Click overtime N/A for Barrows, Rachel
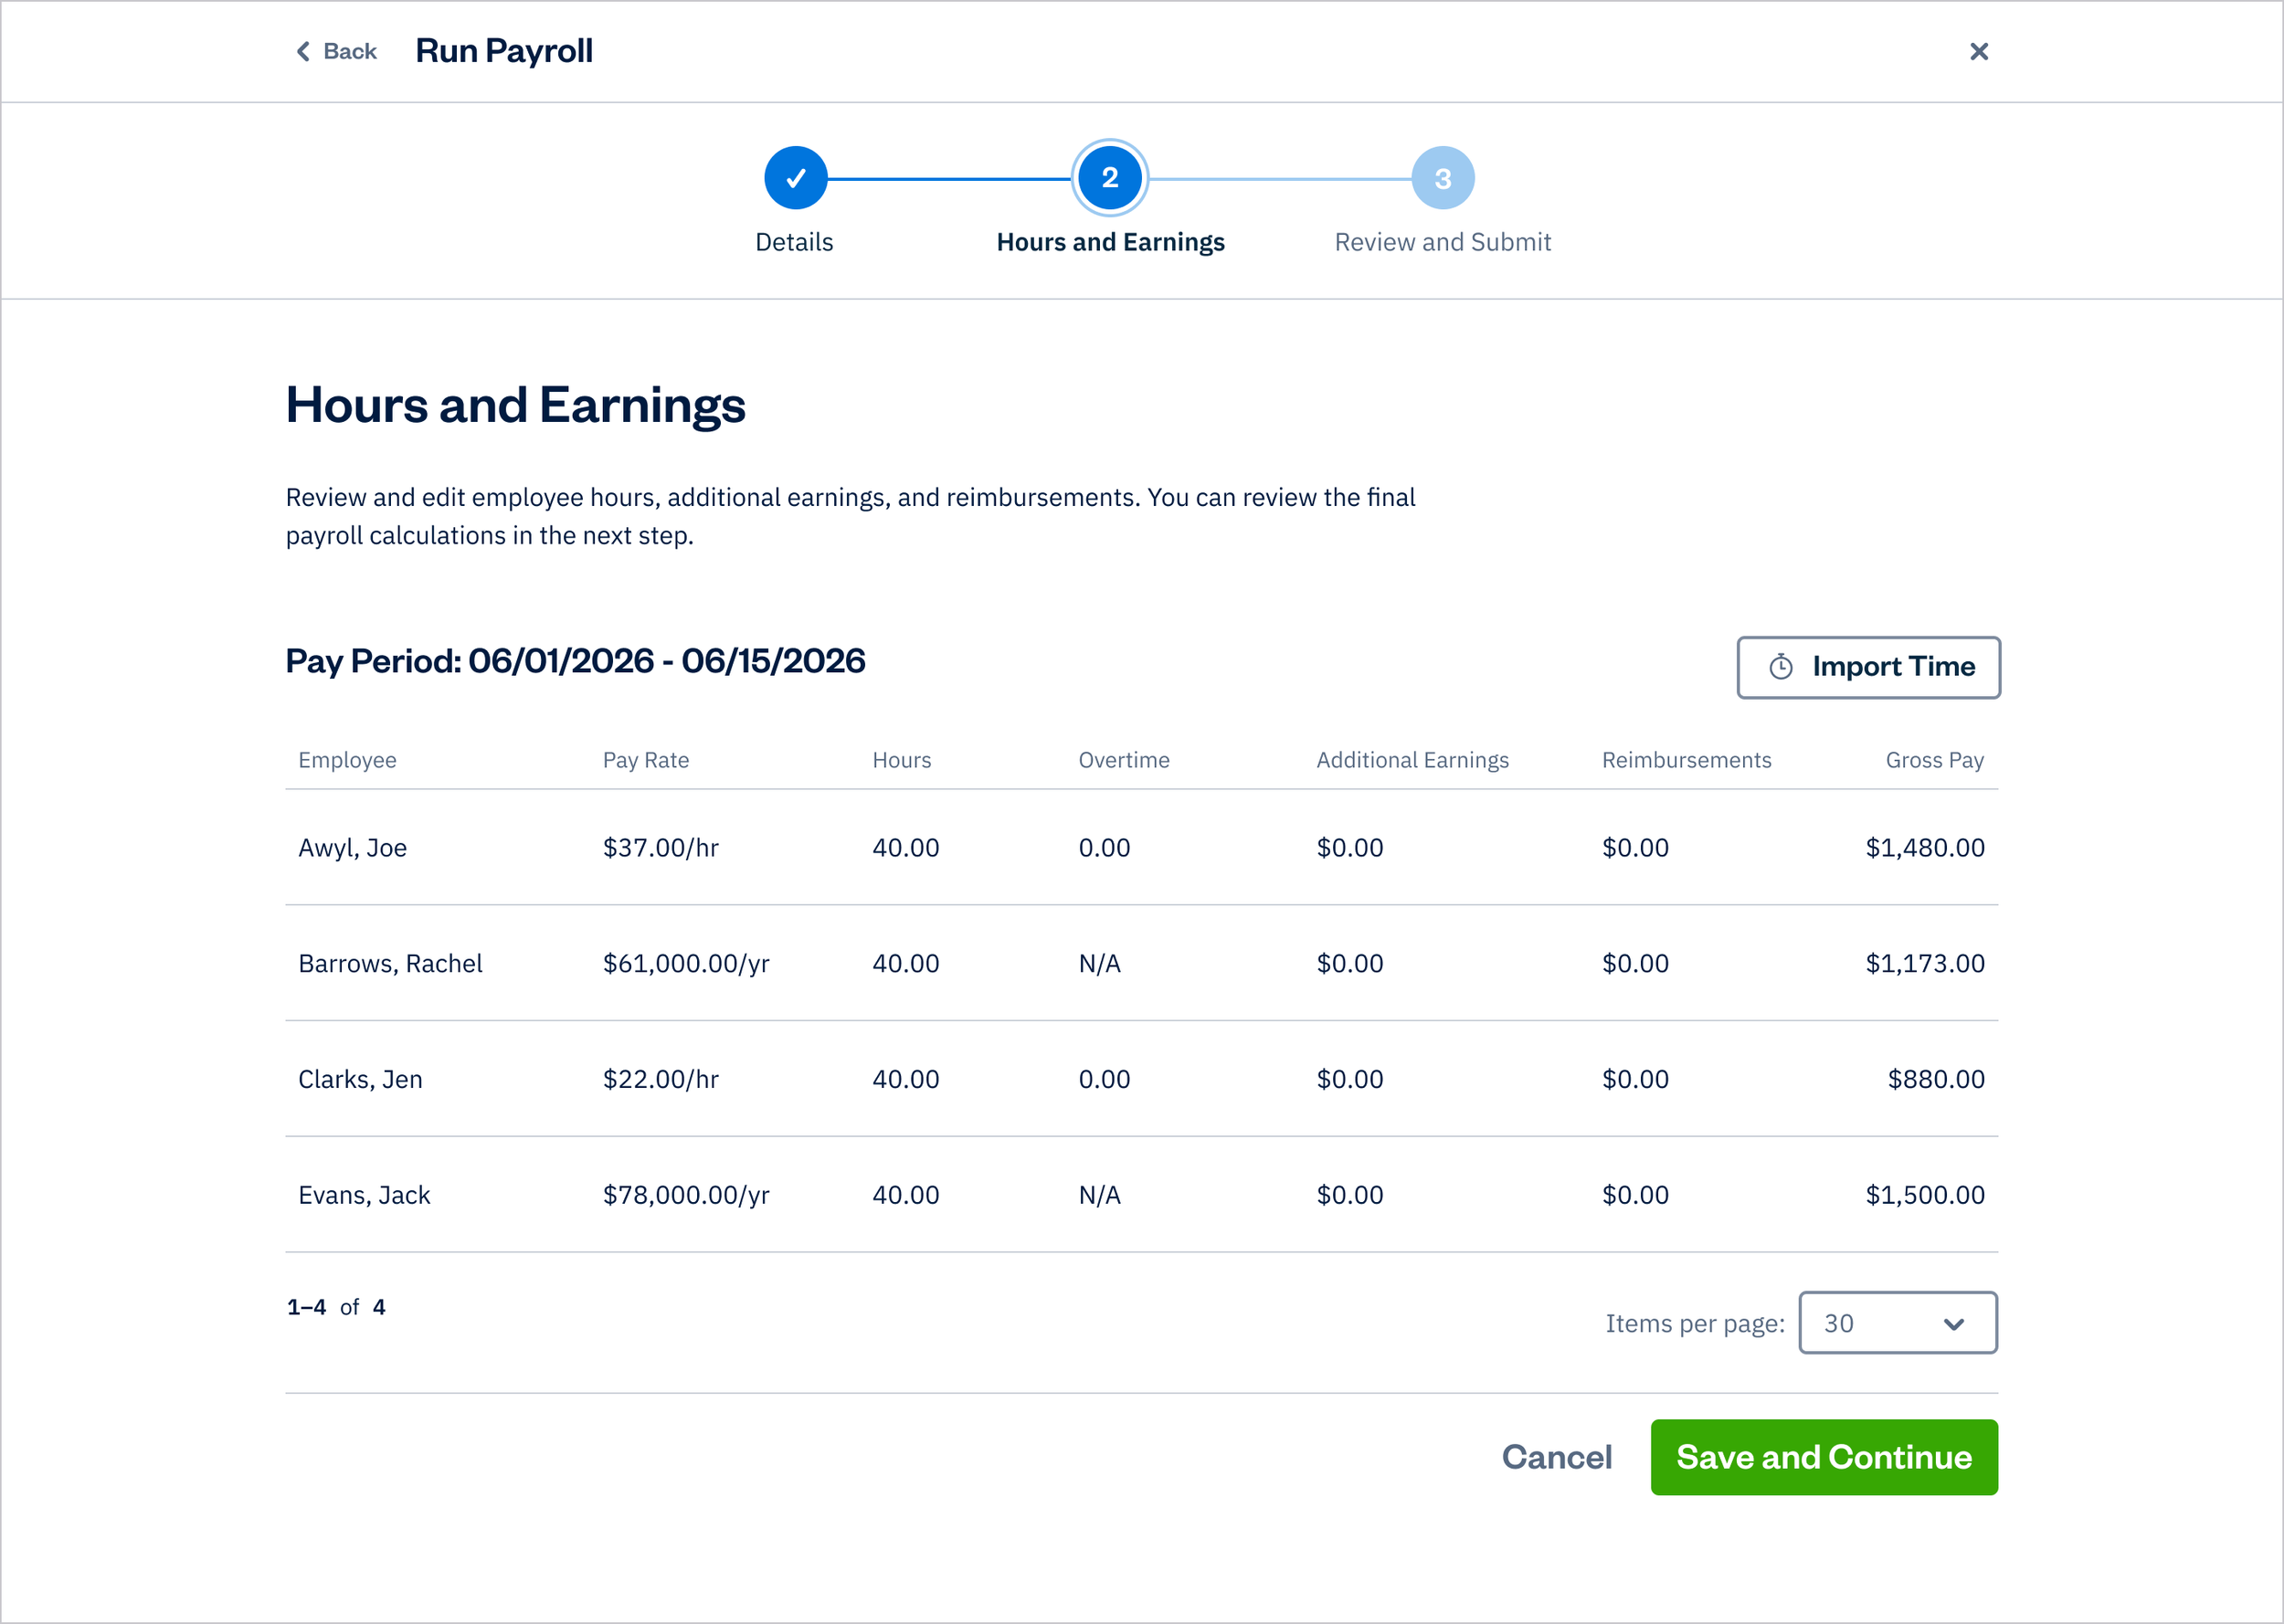The width and height of the screenshot is (2284, 1624). coord(1099,963)
